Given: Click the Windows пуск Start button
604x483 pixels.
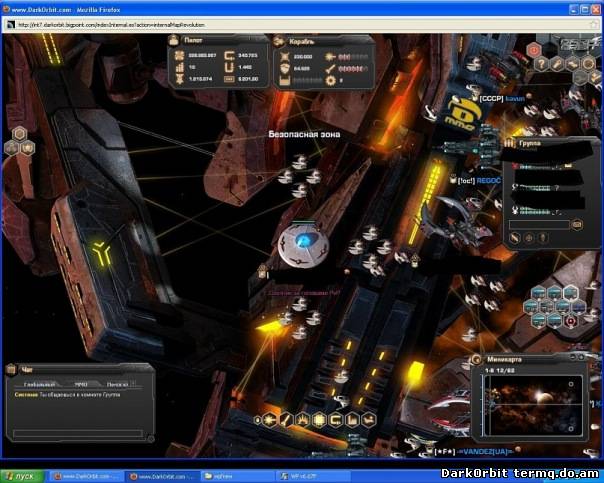Looking at the screenshot, I should click(22, 476).
